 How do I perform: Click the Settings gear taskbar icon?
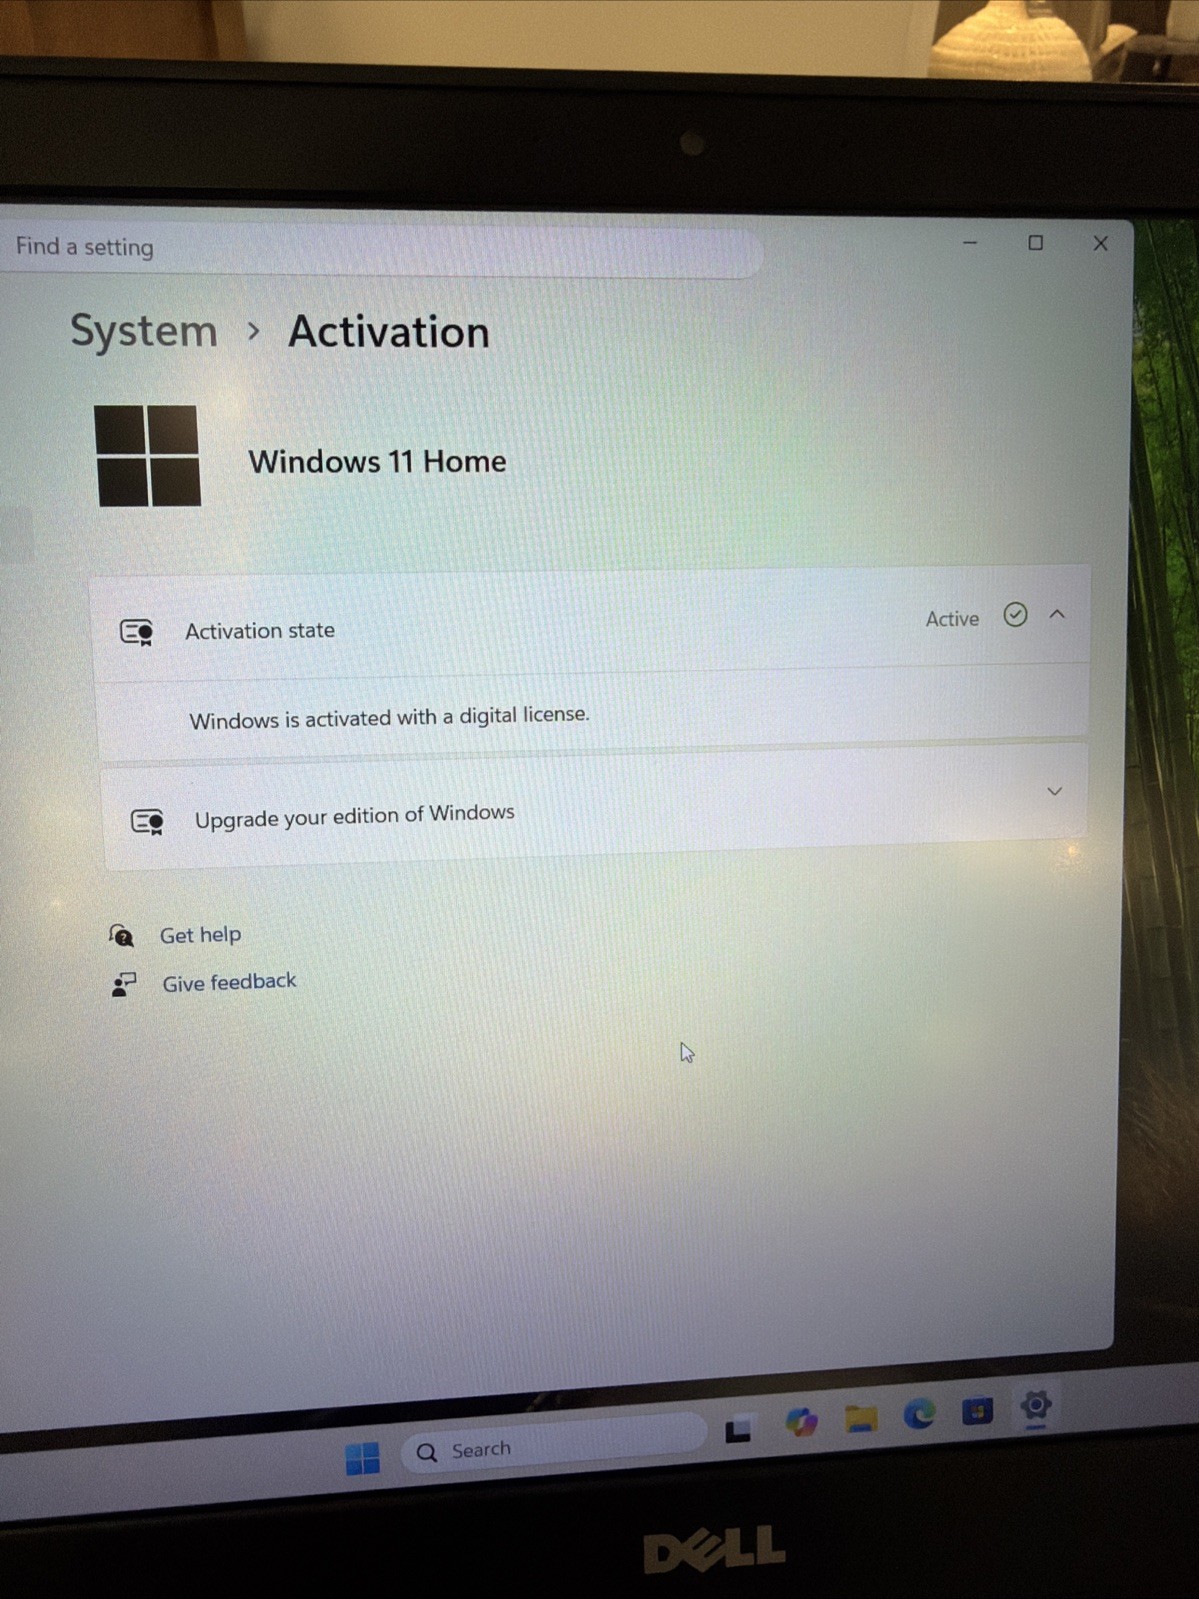point(1036,1405)
